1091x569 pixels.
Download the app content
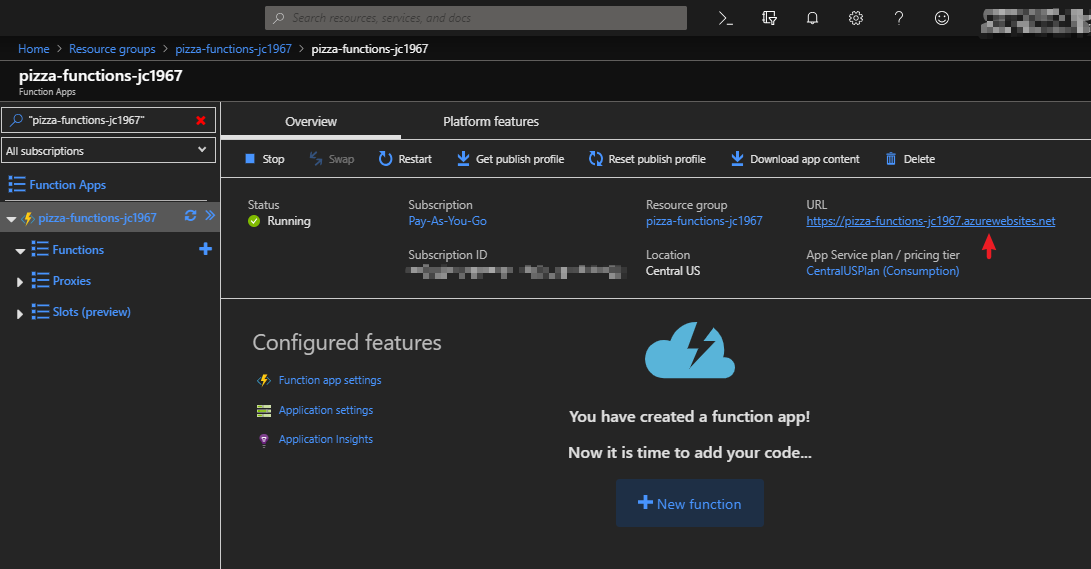tap(795, 159)
